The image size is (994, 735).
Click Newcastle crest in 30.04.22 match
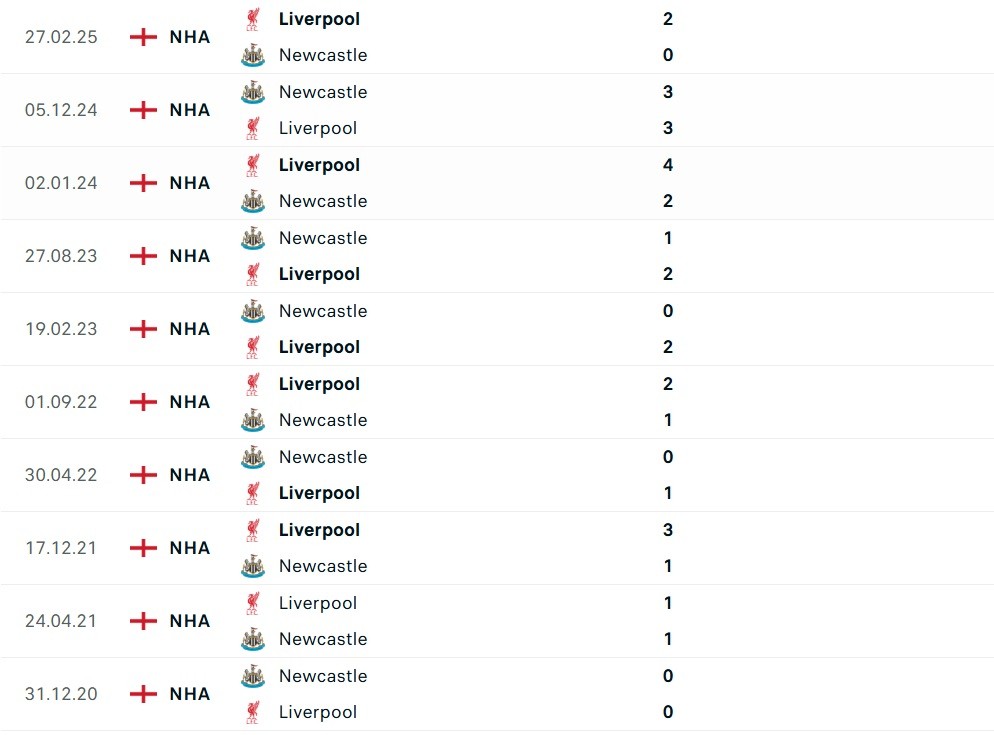click(253, 457)
